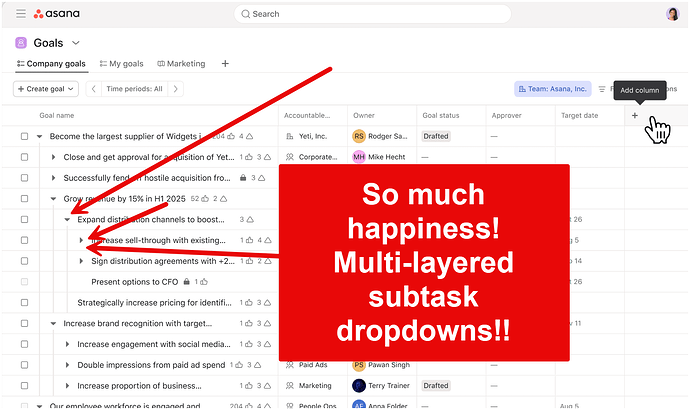Check the Double impressions row

point(24,365)
